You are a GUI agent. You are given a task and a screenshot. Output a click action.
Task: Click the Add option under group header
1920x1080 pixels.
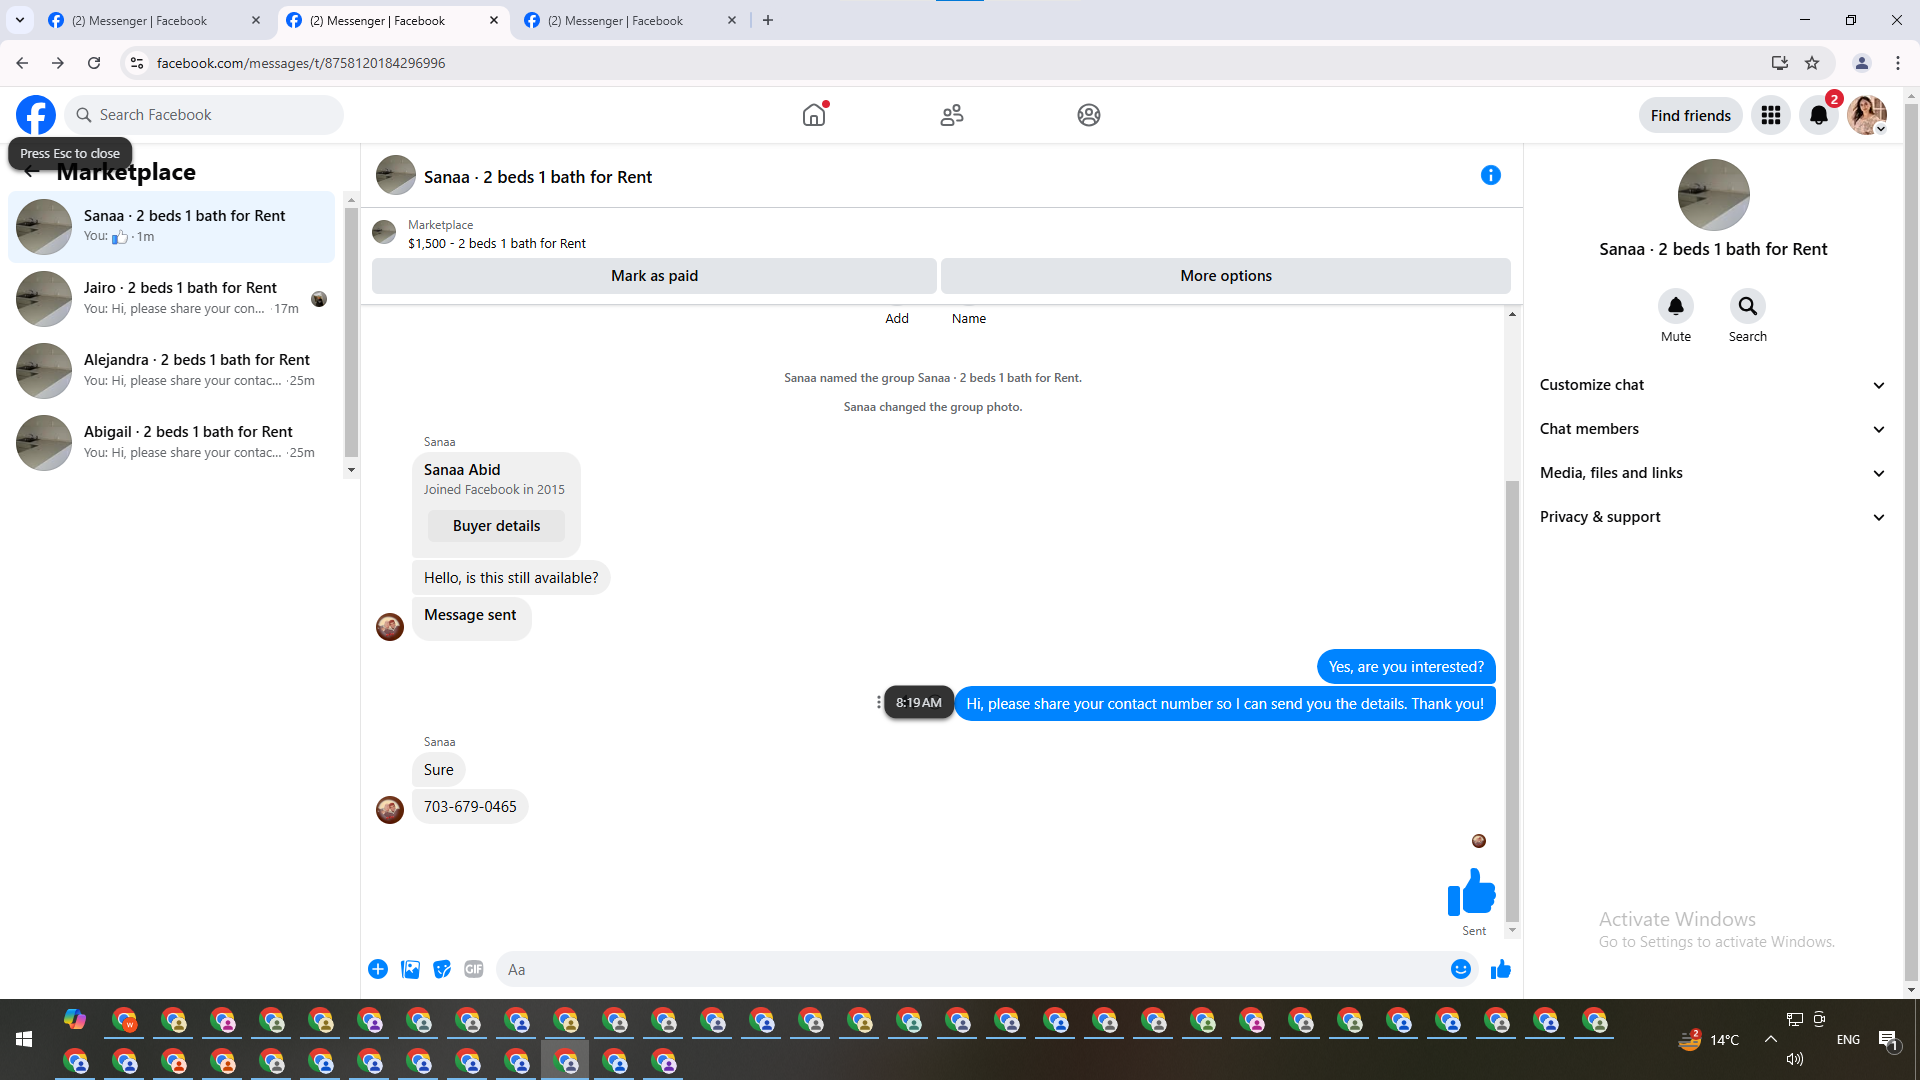pos(897,318)
